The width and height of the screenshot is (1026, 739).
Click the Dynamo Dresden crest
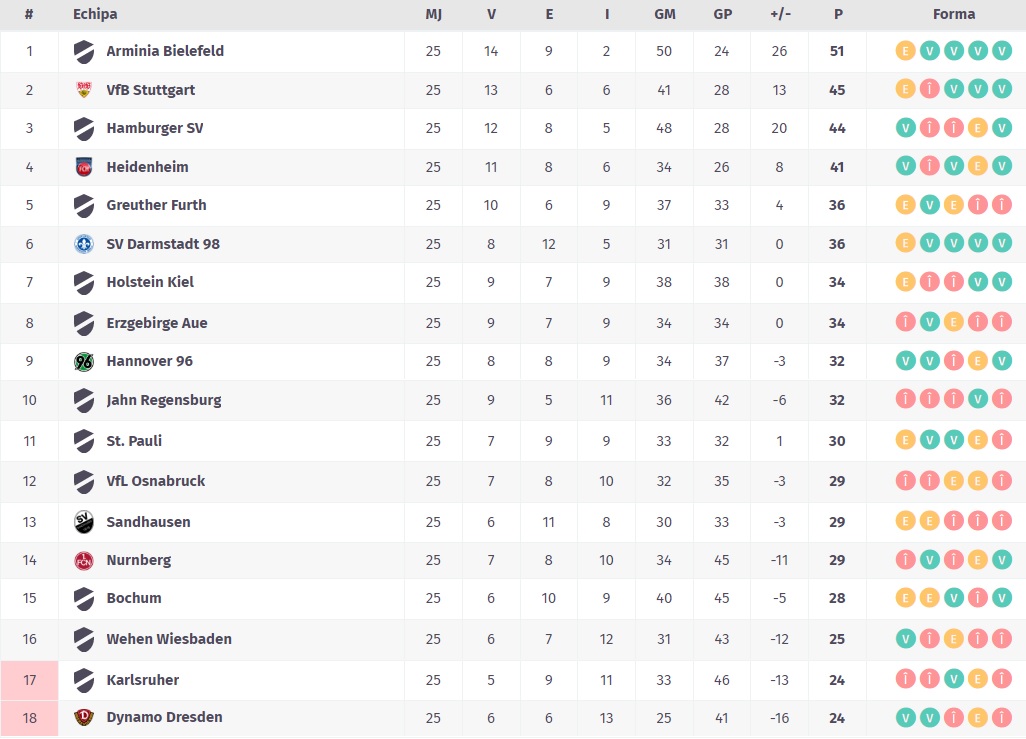[x=84, y=717]
